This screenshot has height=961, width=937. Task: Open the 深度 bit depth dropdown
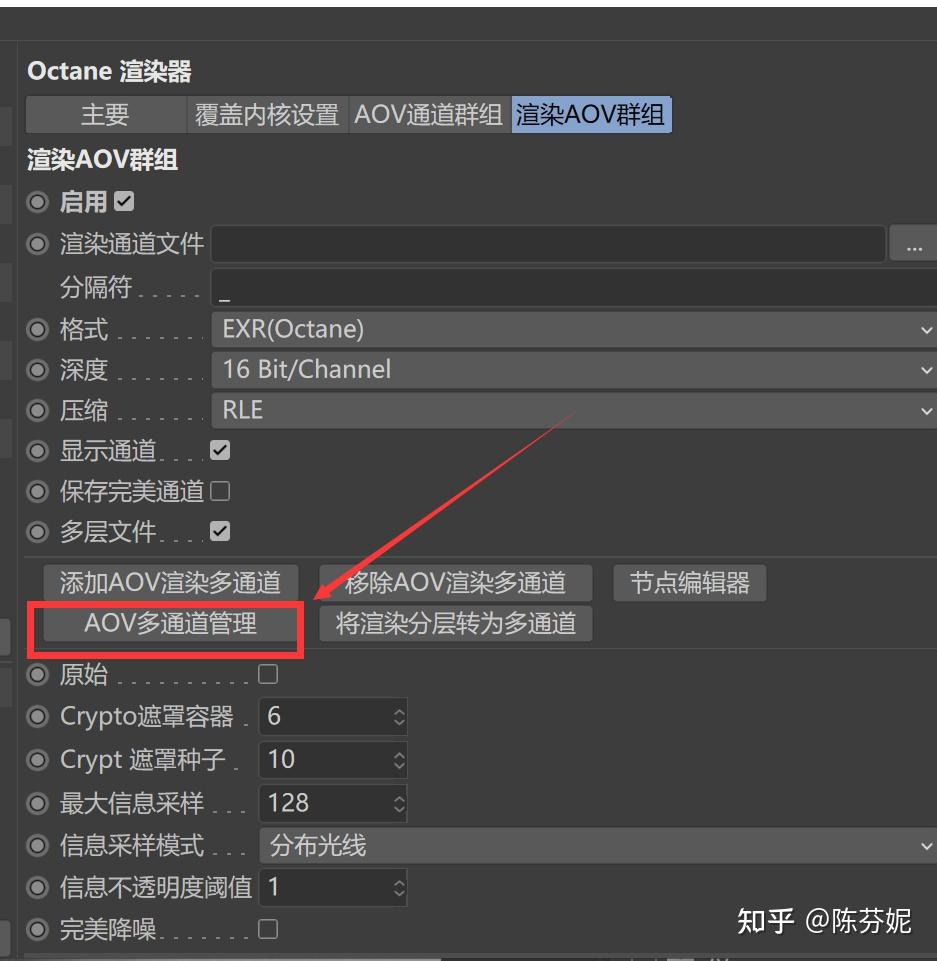tap(570, 370)
